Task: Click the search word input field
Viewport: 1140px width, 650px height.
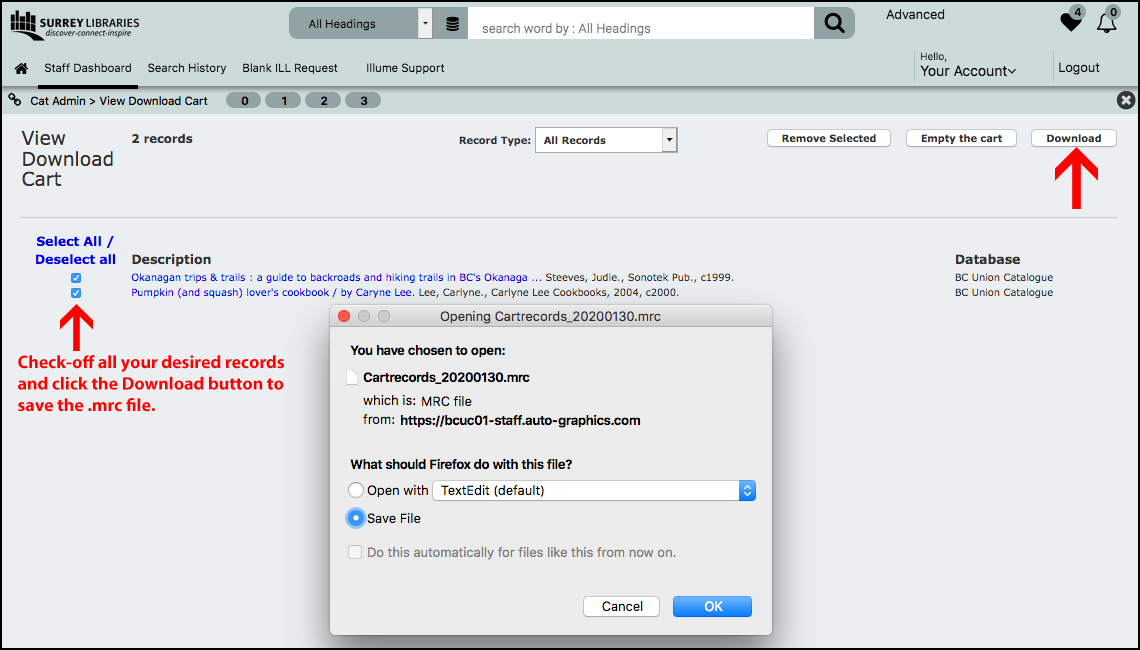Action: (640, 28)
